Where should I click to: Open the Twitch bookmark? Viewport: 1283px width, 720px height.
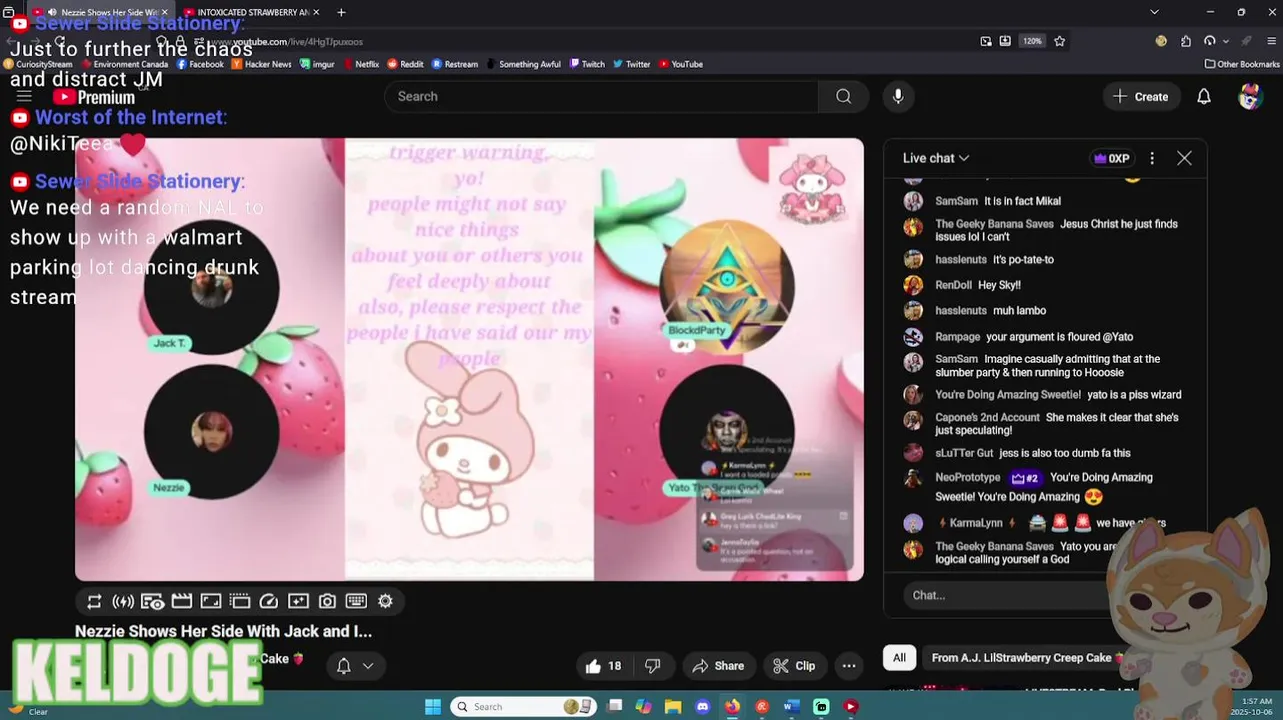(587, 64)
